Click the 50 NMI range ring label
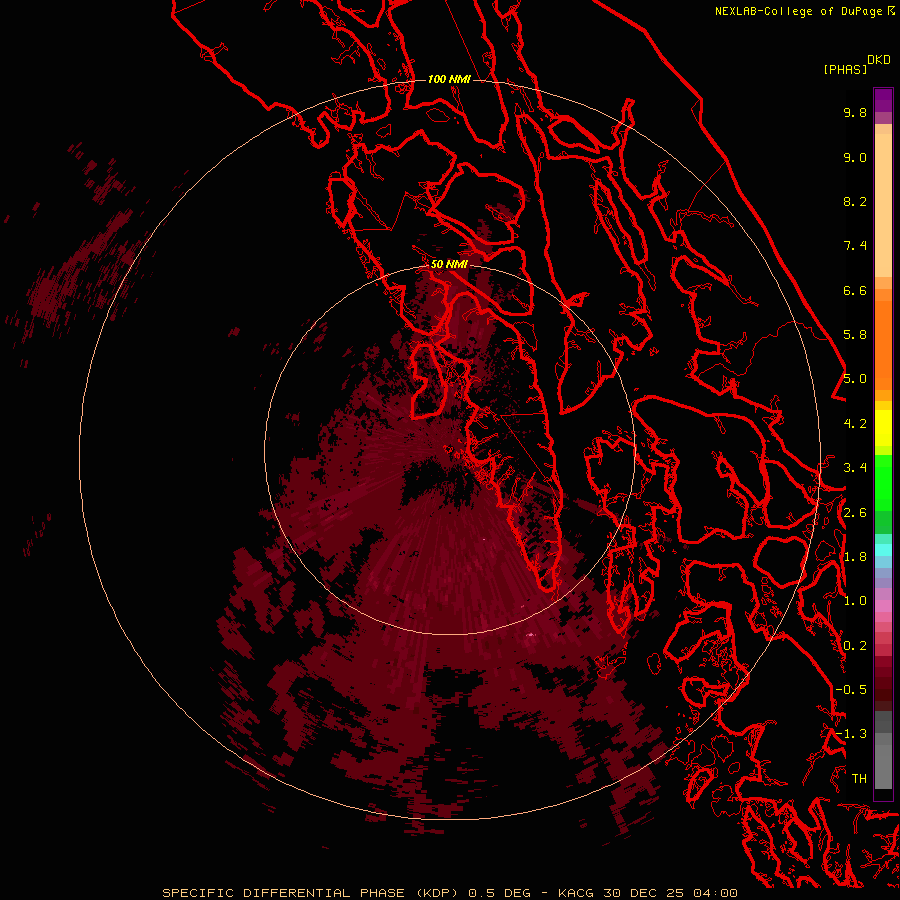This screenshot has width=900, height=900. coord(449,264)
